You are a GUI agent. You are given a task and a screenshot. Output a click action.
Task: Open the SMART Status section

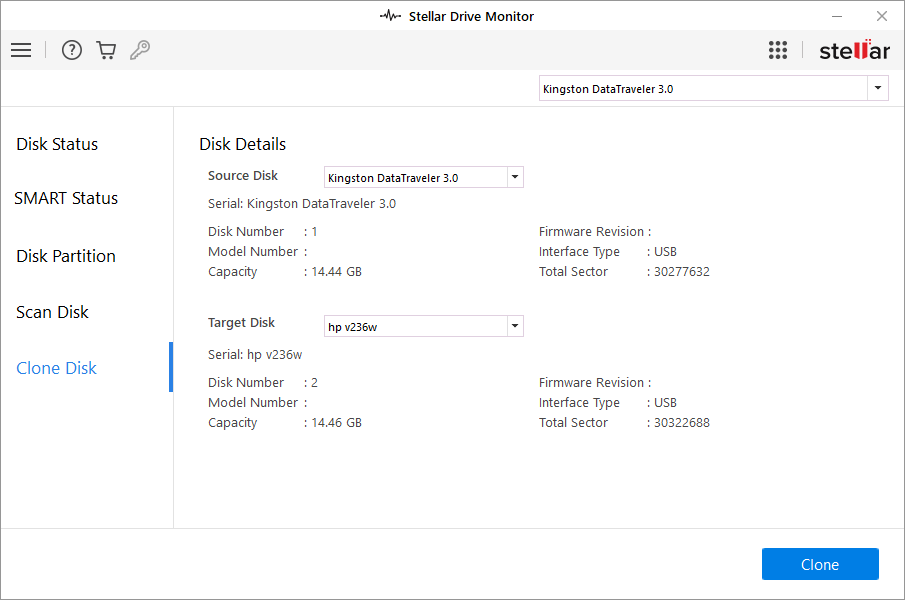pyautogui.click(x=66, y=198)
